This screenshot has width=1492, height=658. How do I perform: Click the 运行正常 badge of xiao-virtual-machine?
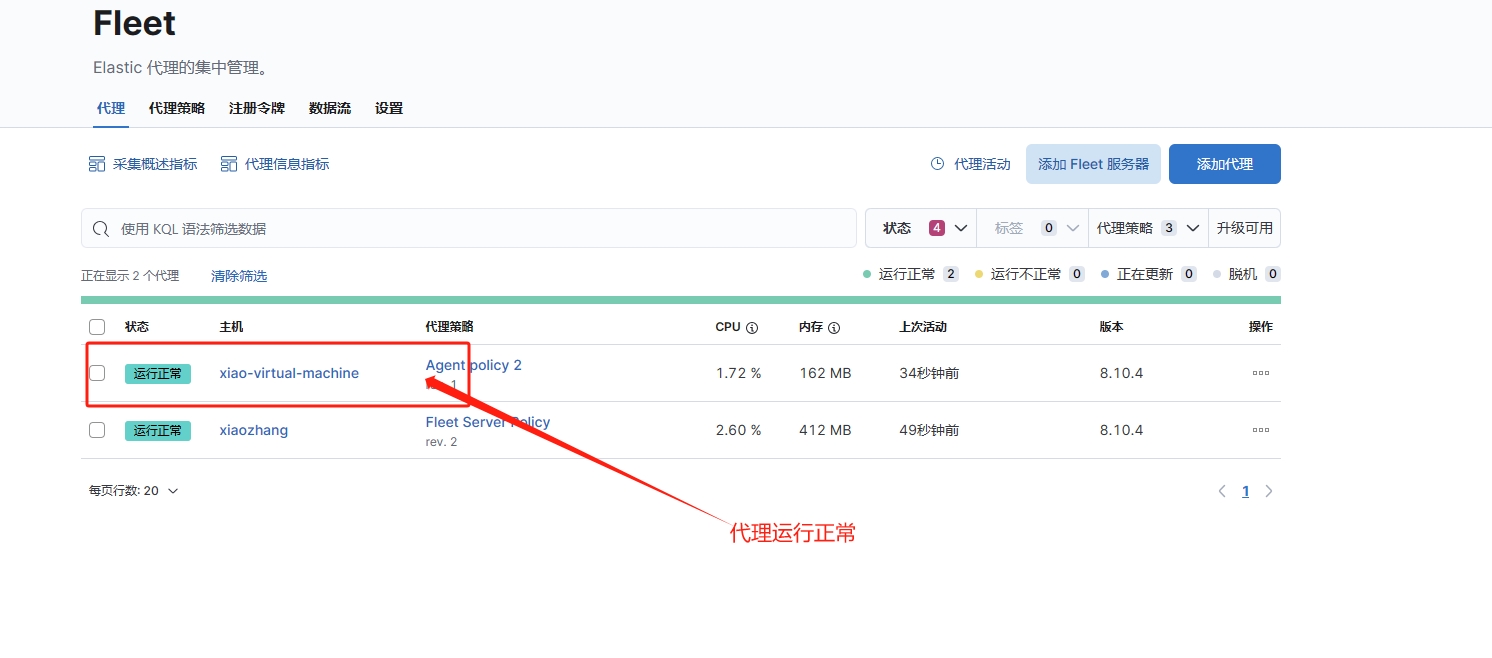(158, 373)
